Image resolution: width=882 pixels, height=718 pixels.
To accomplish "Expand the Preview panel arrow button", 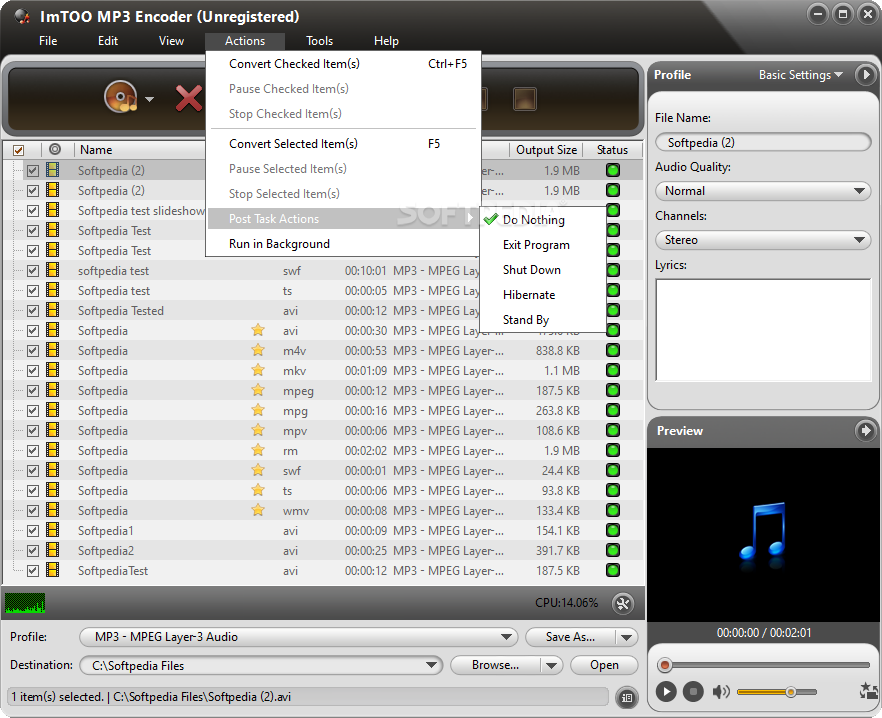I will click(x=866, y=431).
